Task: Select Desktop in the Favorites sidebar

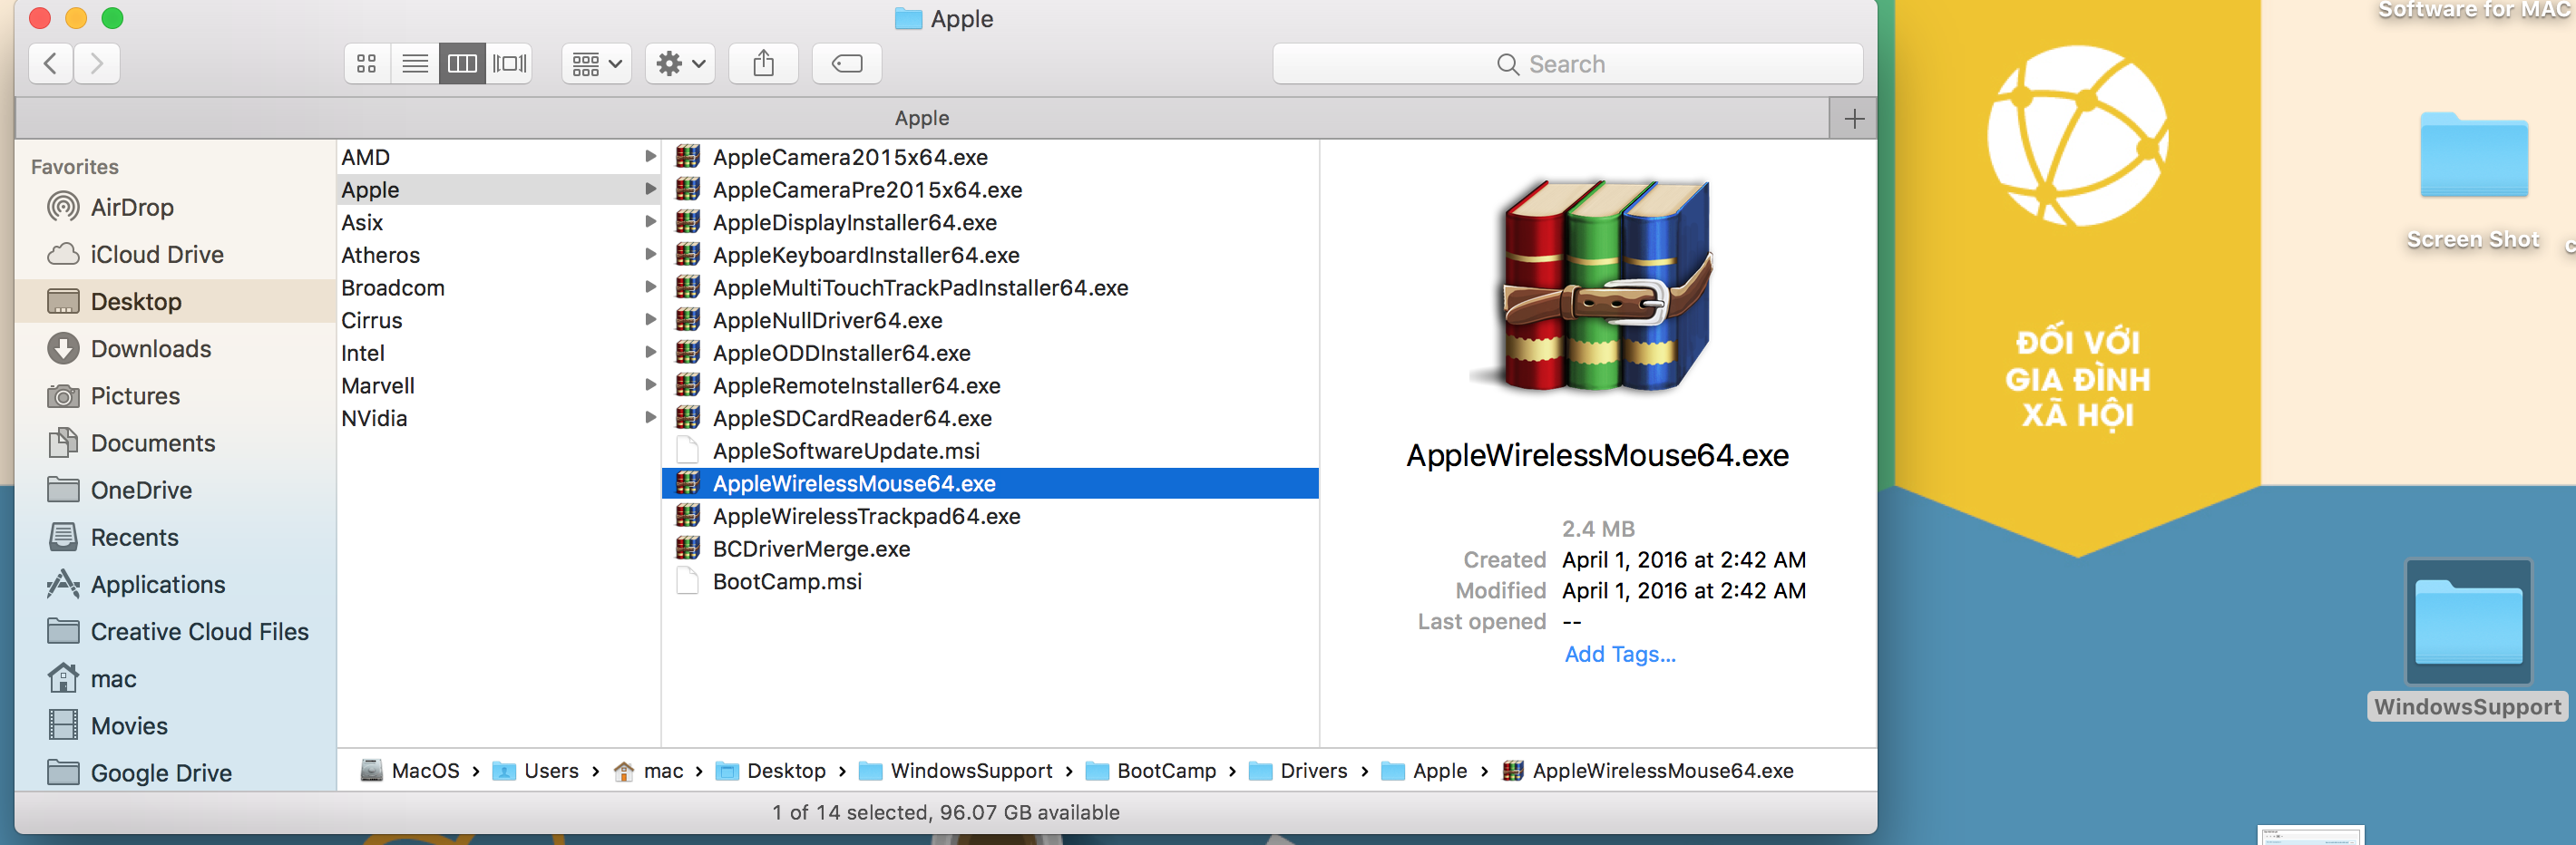Action: 137,301
